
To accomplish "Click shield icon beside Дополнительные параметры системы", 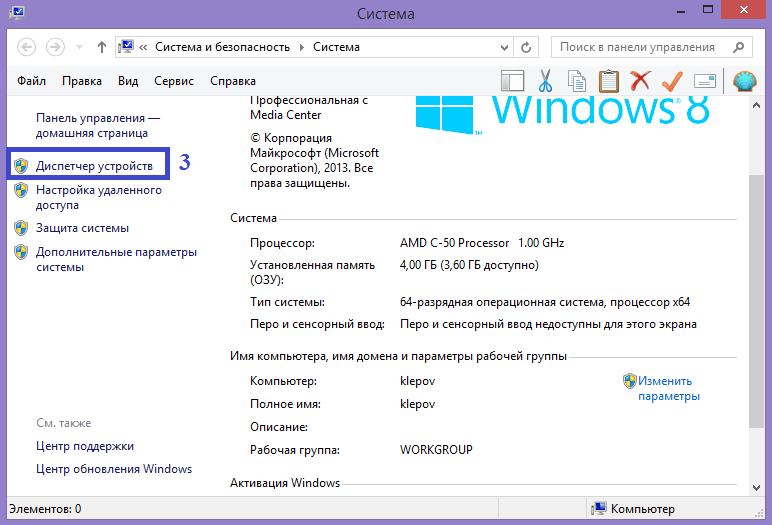I will [x=21, y=252].
